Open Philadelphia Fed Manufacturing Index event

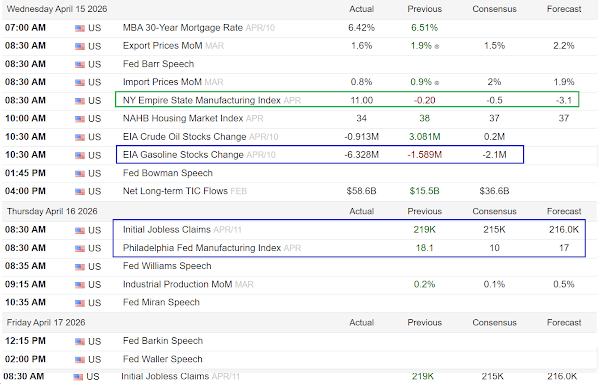point(202,248)
